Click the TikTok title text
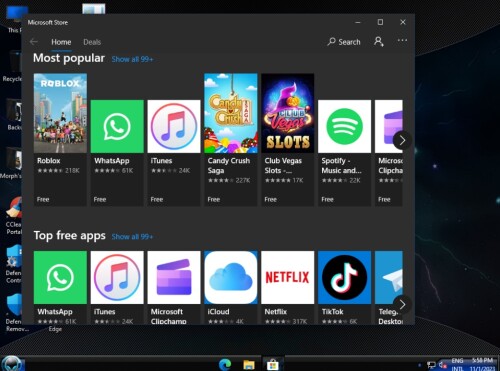The height and width of the screenshot is (371, 500). (x=332, y=312)
